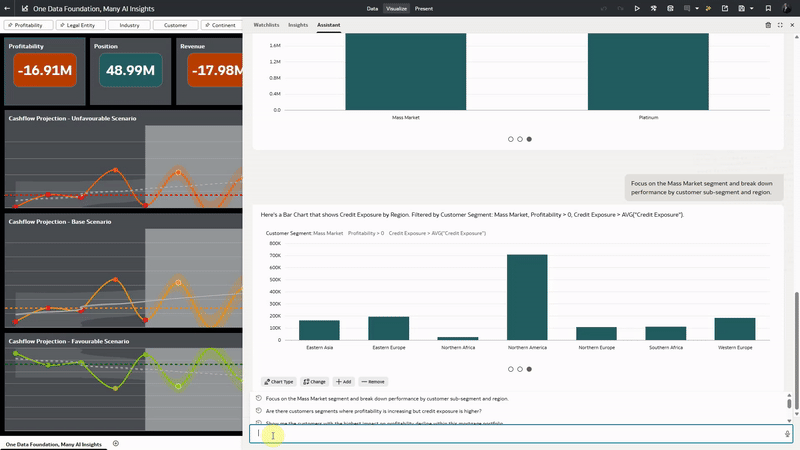Click the Preview play icon
Screen dimensions: 800x450
coord(637,9)
